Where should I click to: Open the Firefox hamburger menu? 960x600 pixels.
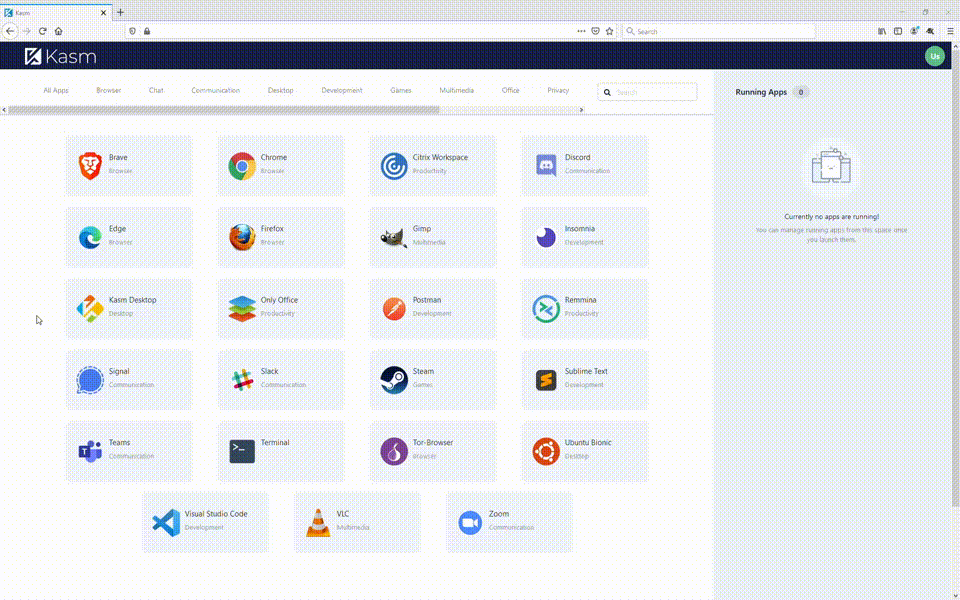click(950, 31)
